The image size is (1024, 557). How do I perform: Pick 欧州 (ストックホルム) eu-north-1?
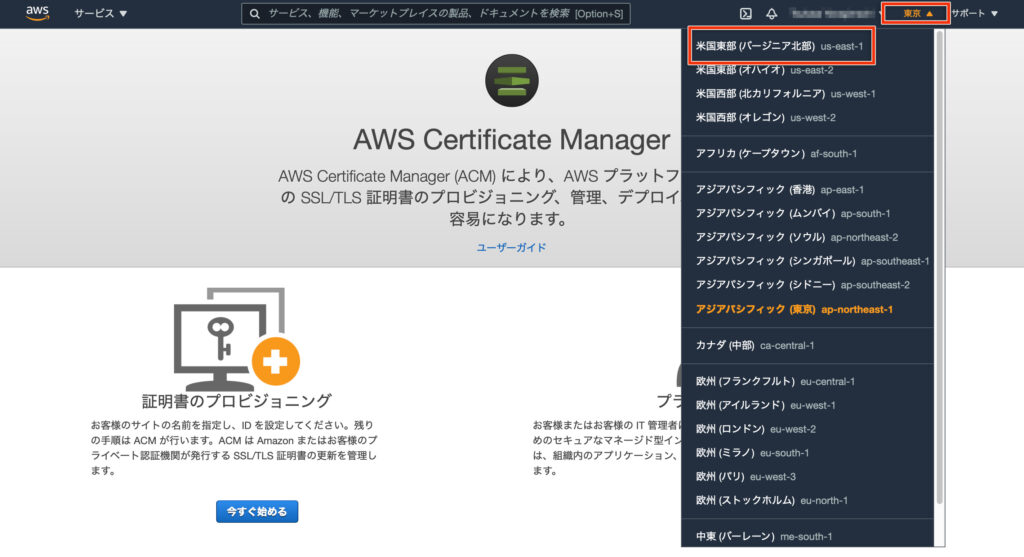click(x=771, y=501)
